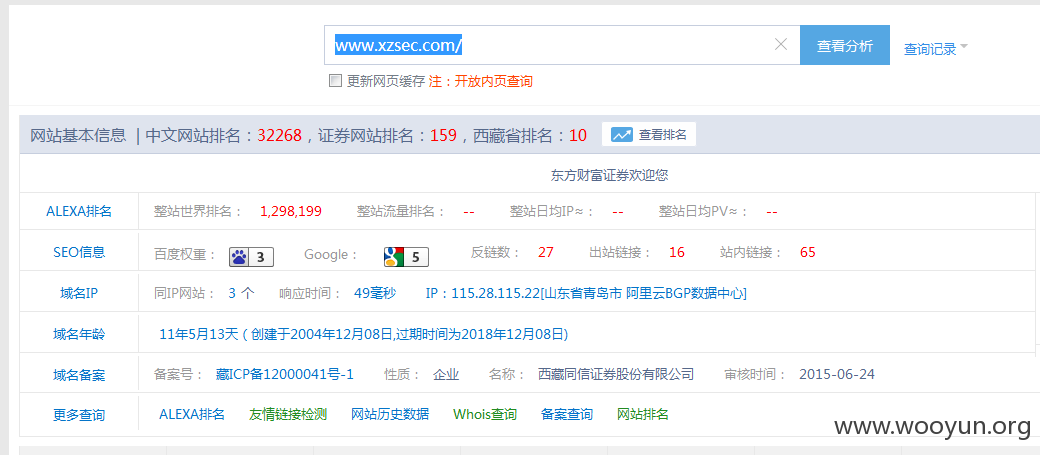Open the 更多查询 row label

click(79, 415)
